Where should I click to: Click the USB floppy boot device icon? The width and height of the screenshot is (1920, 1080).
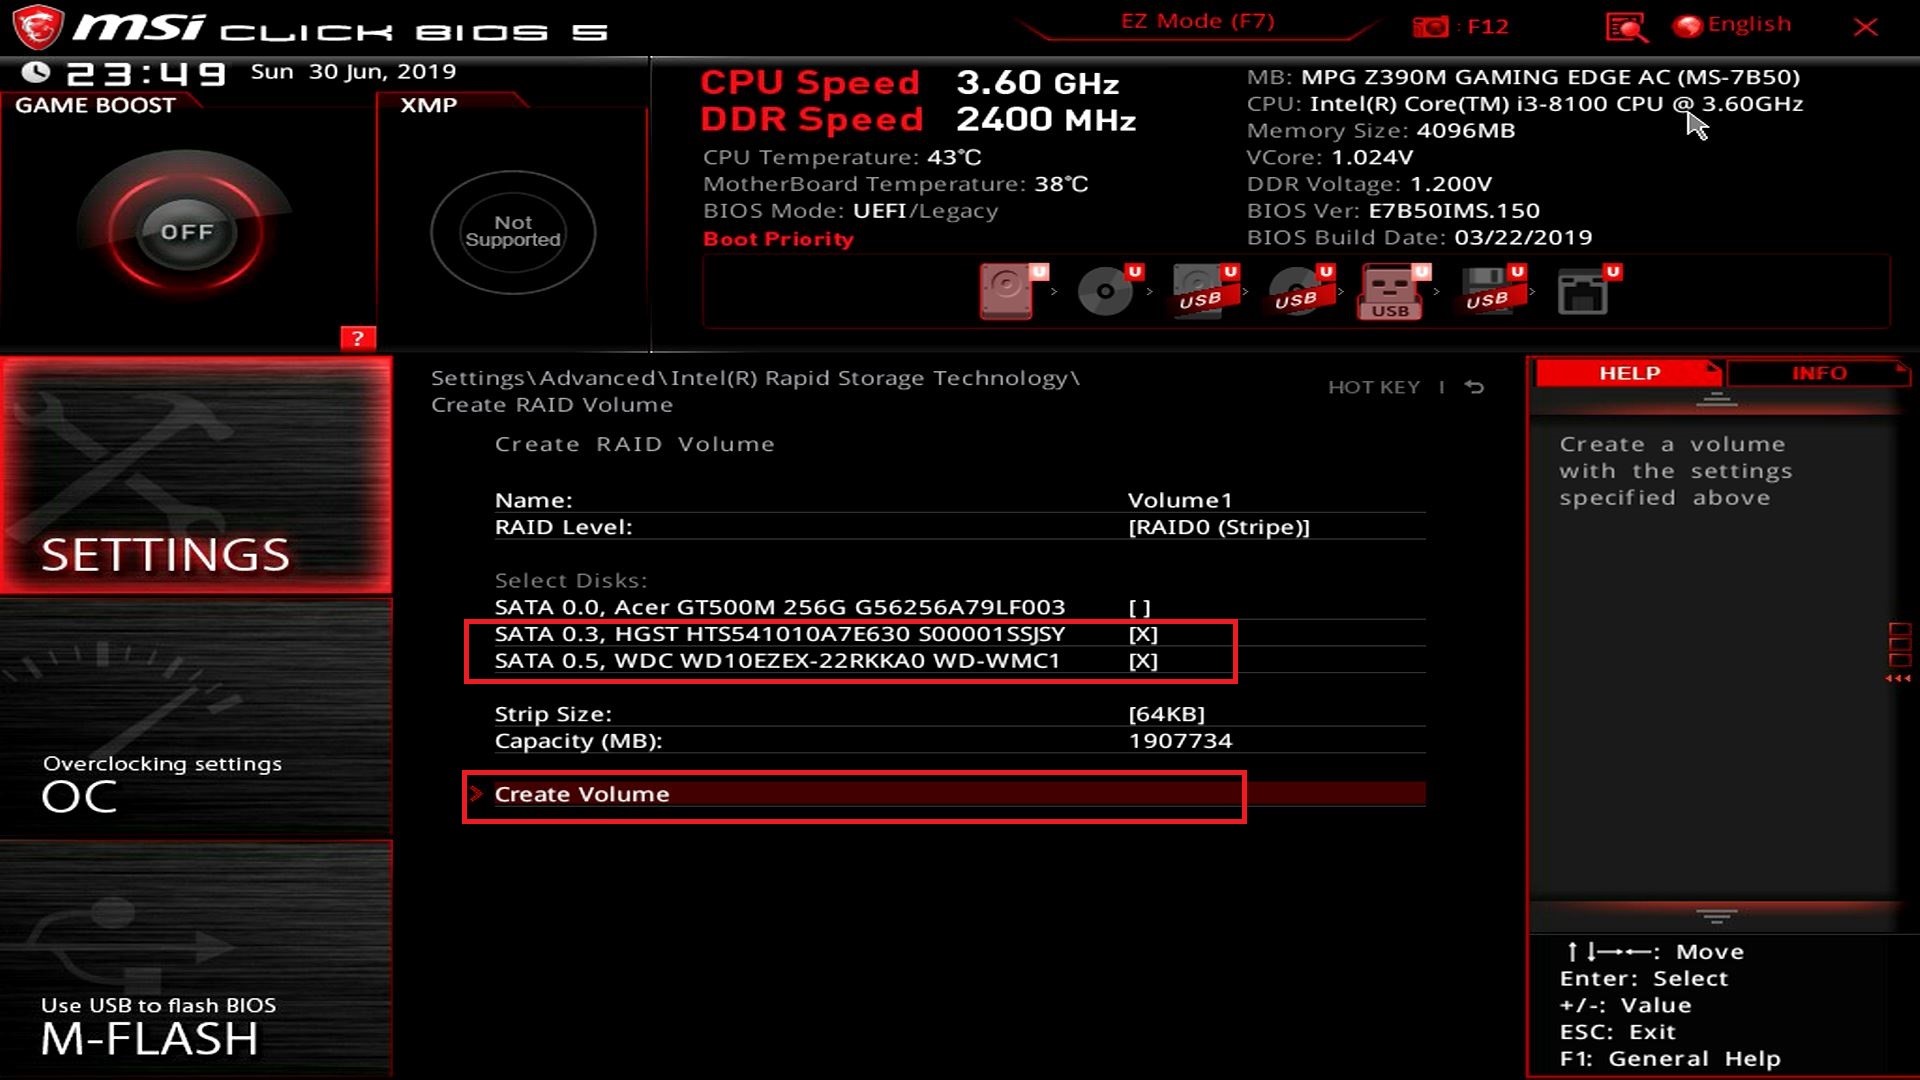click(1487, 292)
